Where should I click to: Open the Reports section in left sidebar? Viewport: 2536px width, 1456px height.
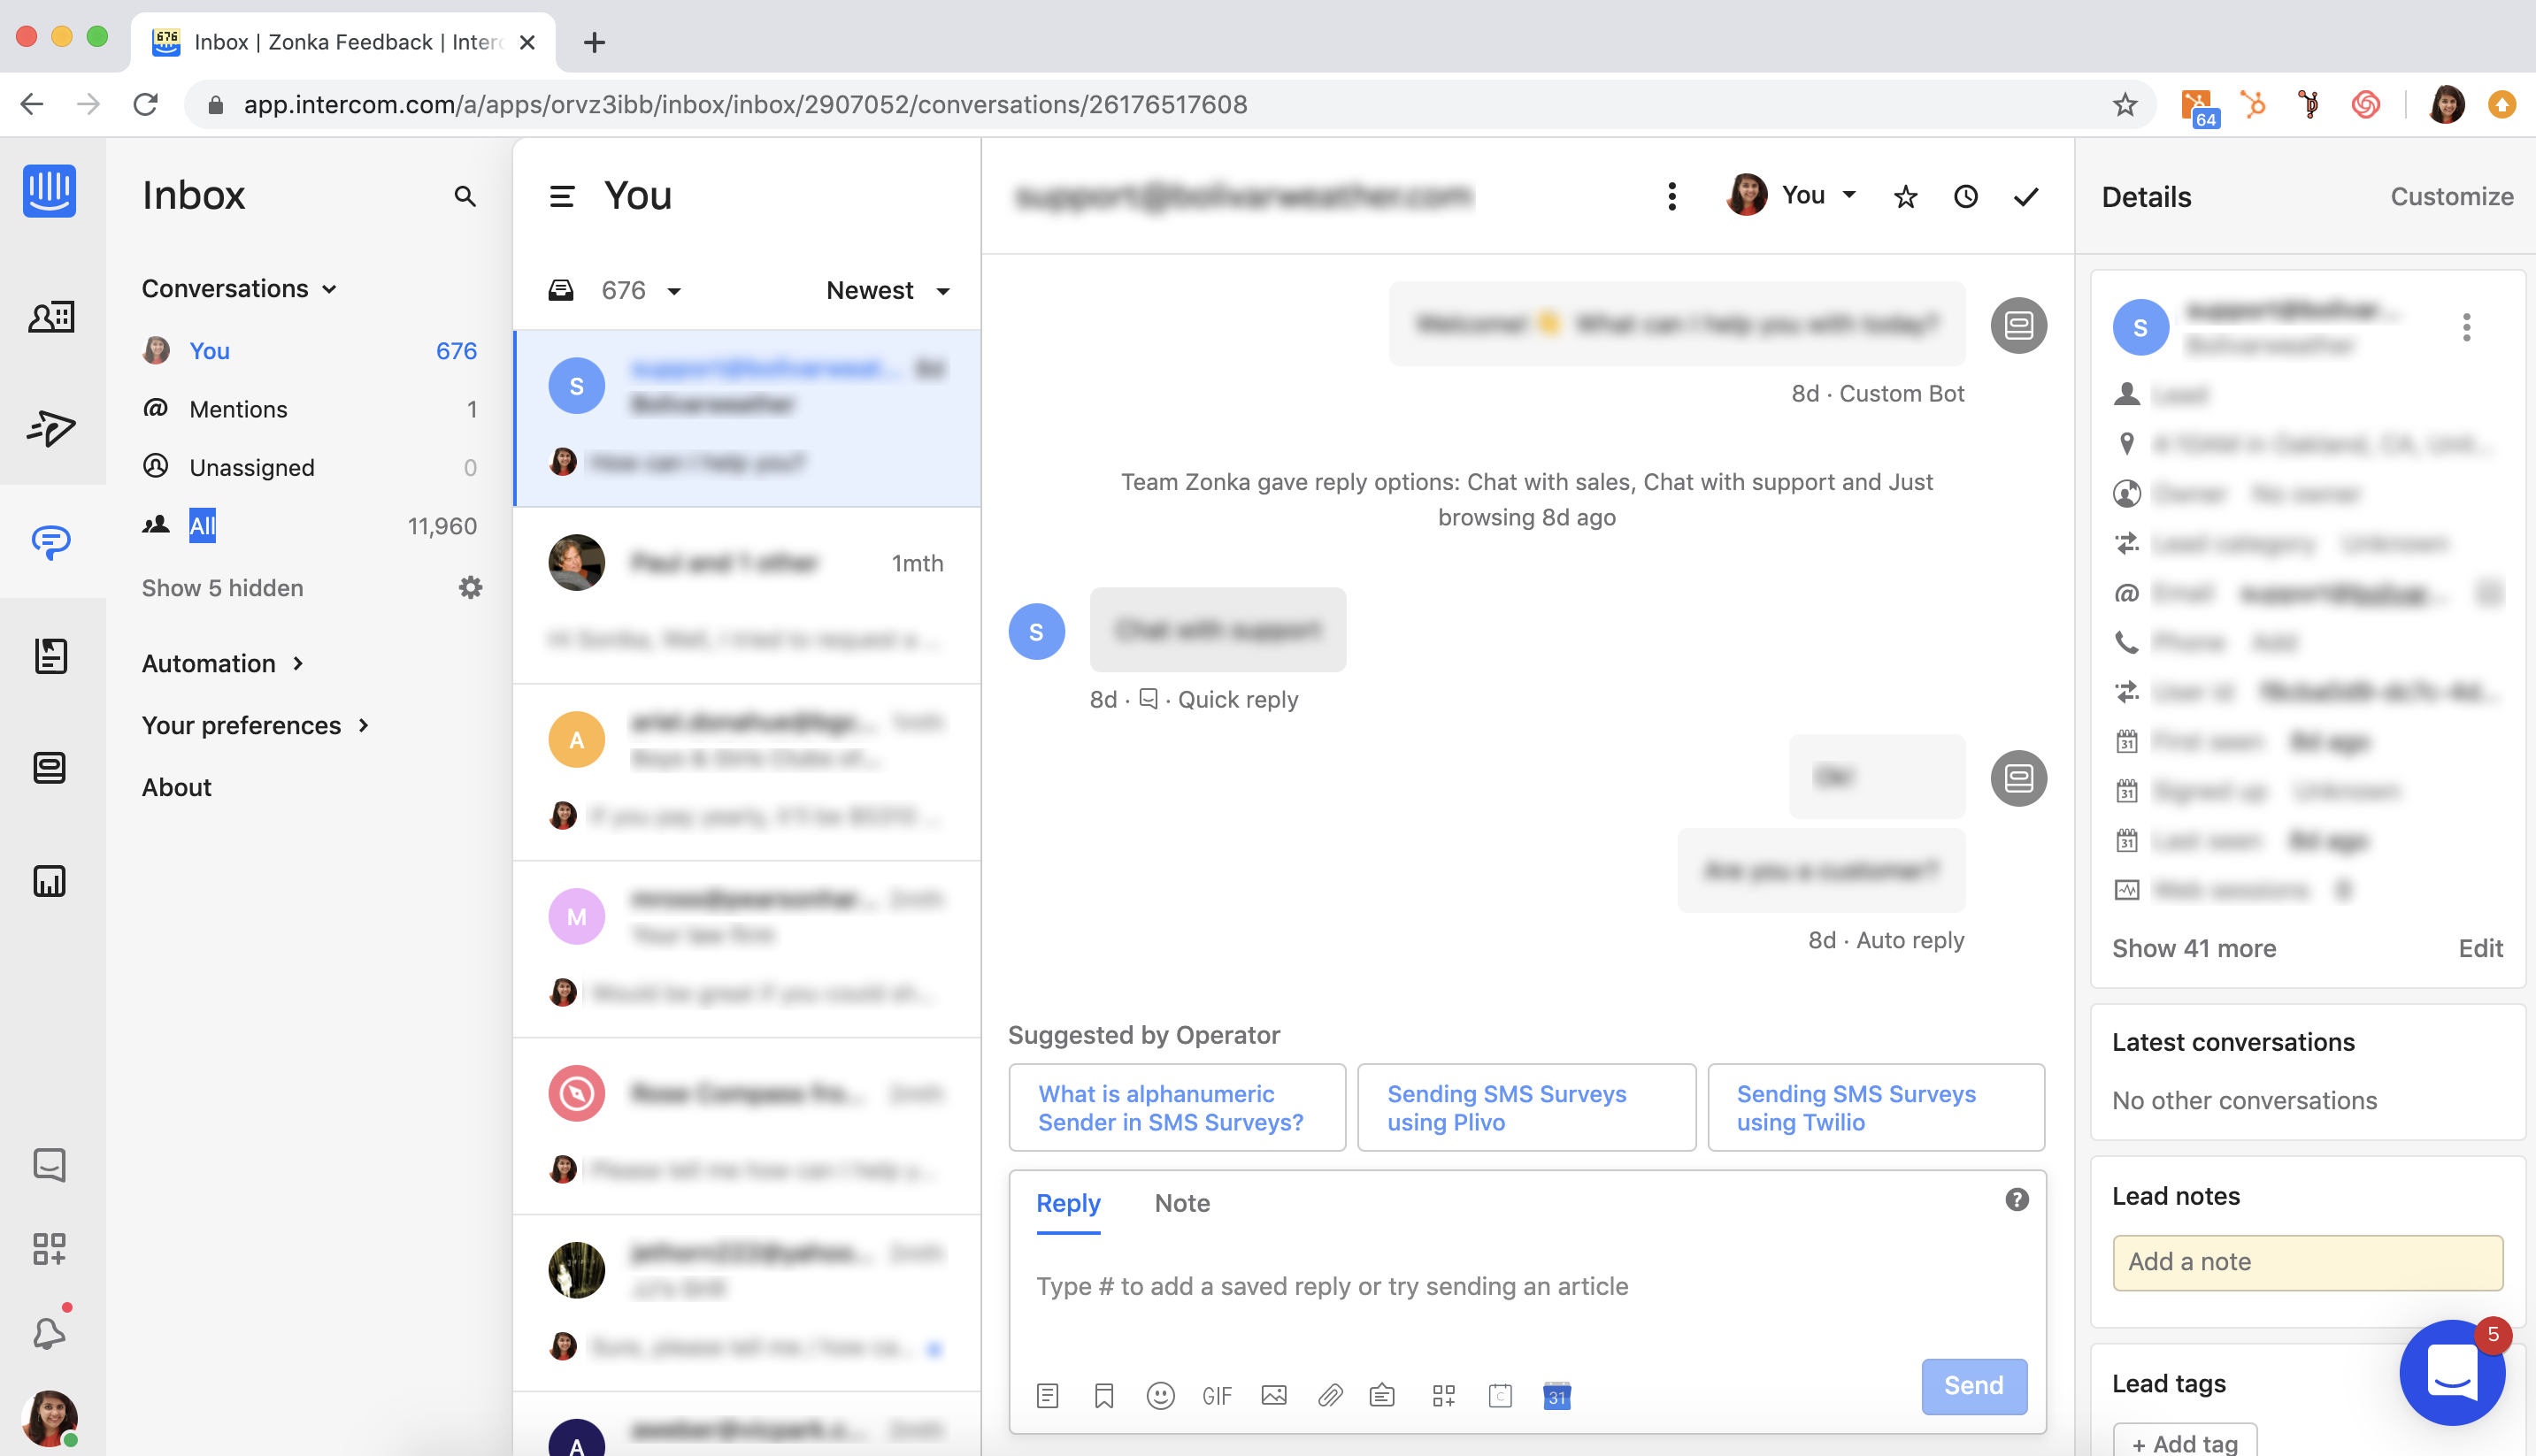coord(51,881)
